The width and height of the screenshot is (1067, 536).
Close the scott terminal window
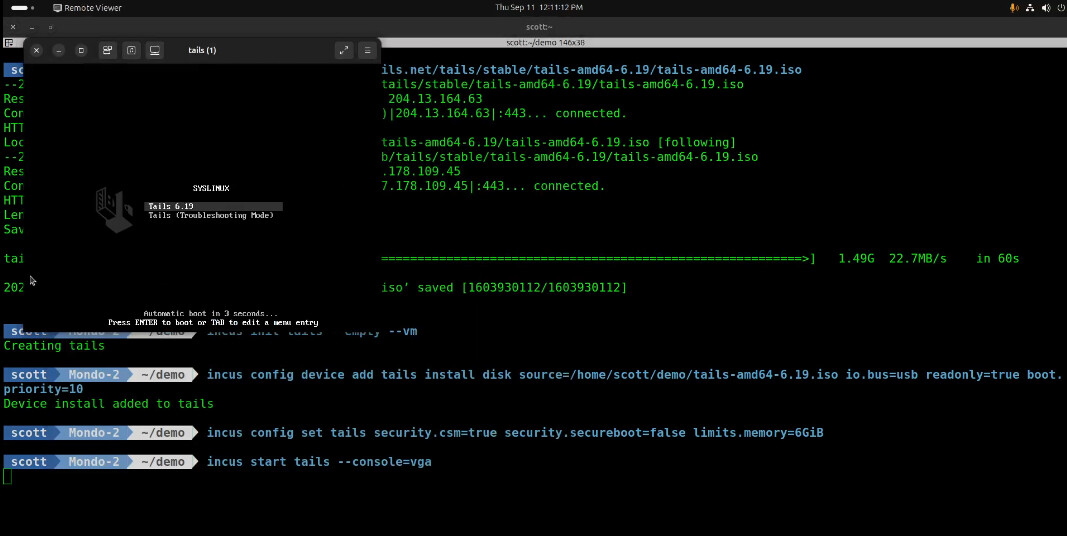click(13, 27)
